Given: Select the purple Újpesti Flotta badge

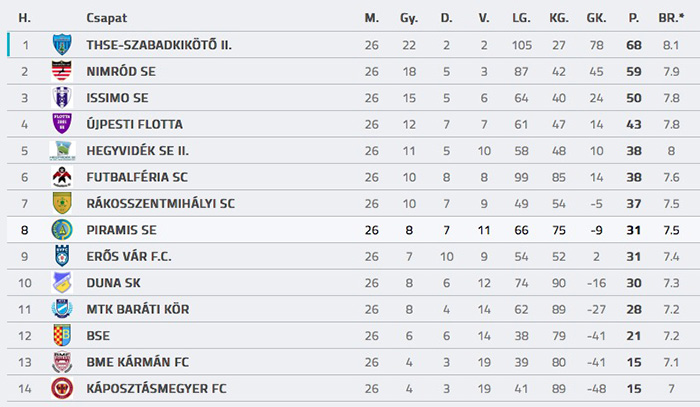Looking at the screenshot, I should click(62, 124).
